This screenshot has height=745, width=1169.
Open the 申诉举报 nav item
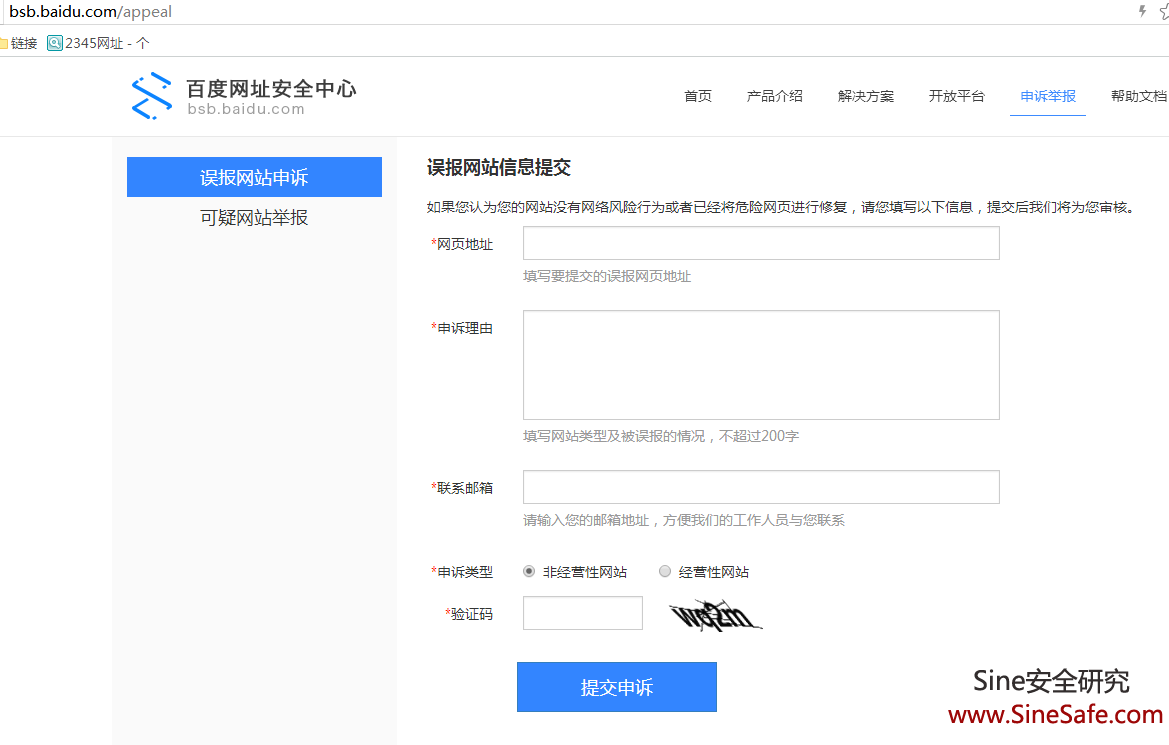coord(1047,96)
